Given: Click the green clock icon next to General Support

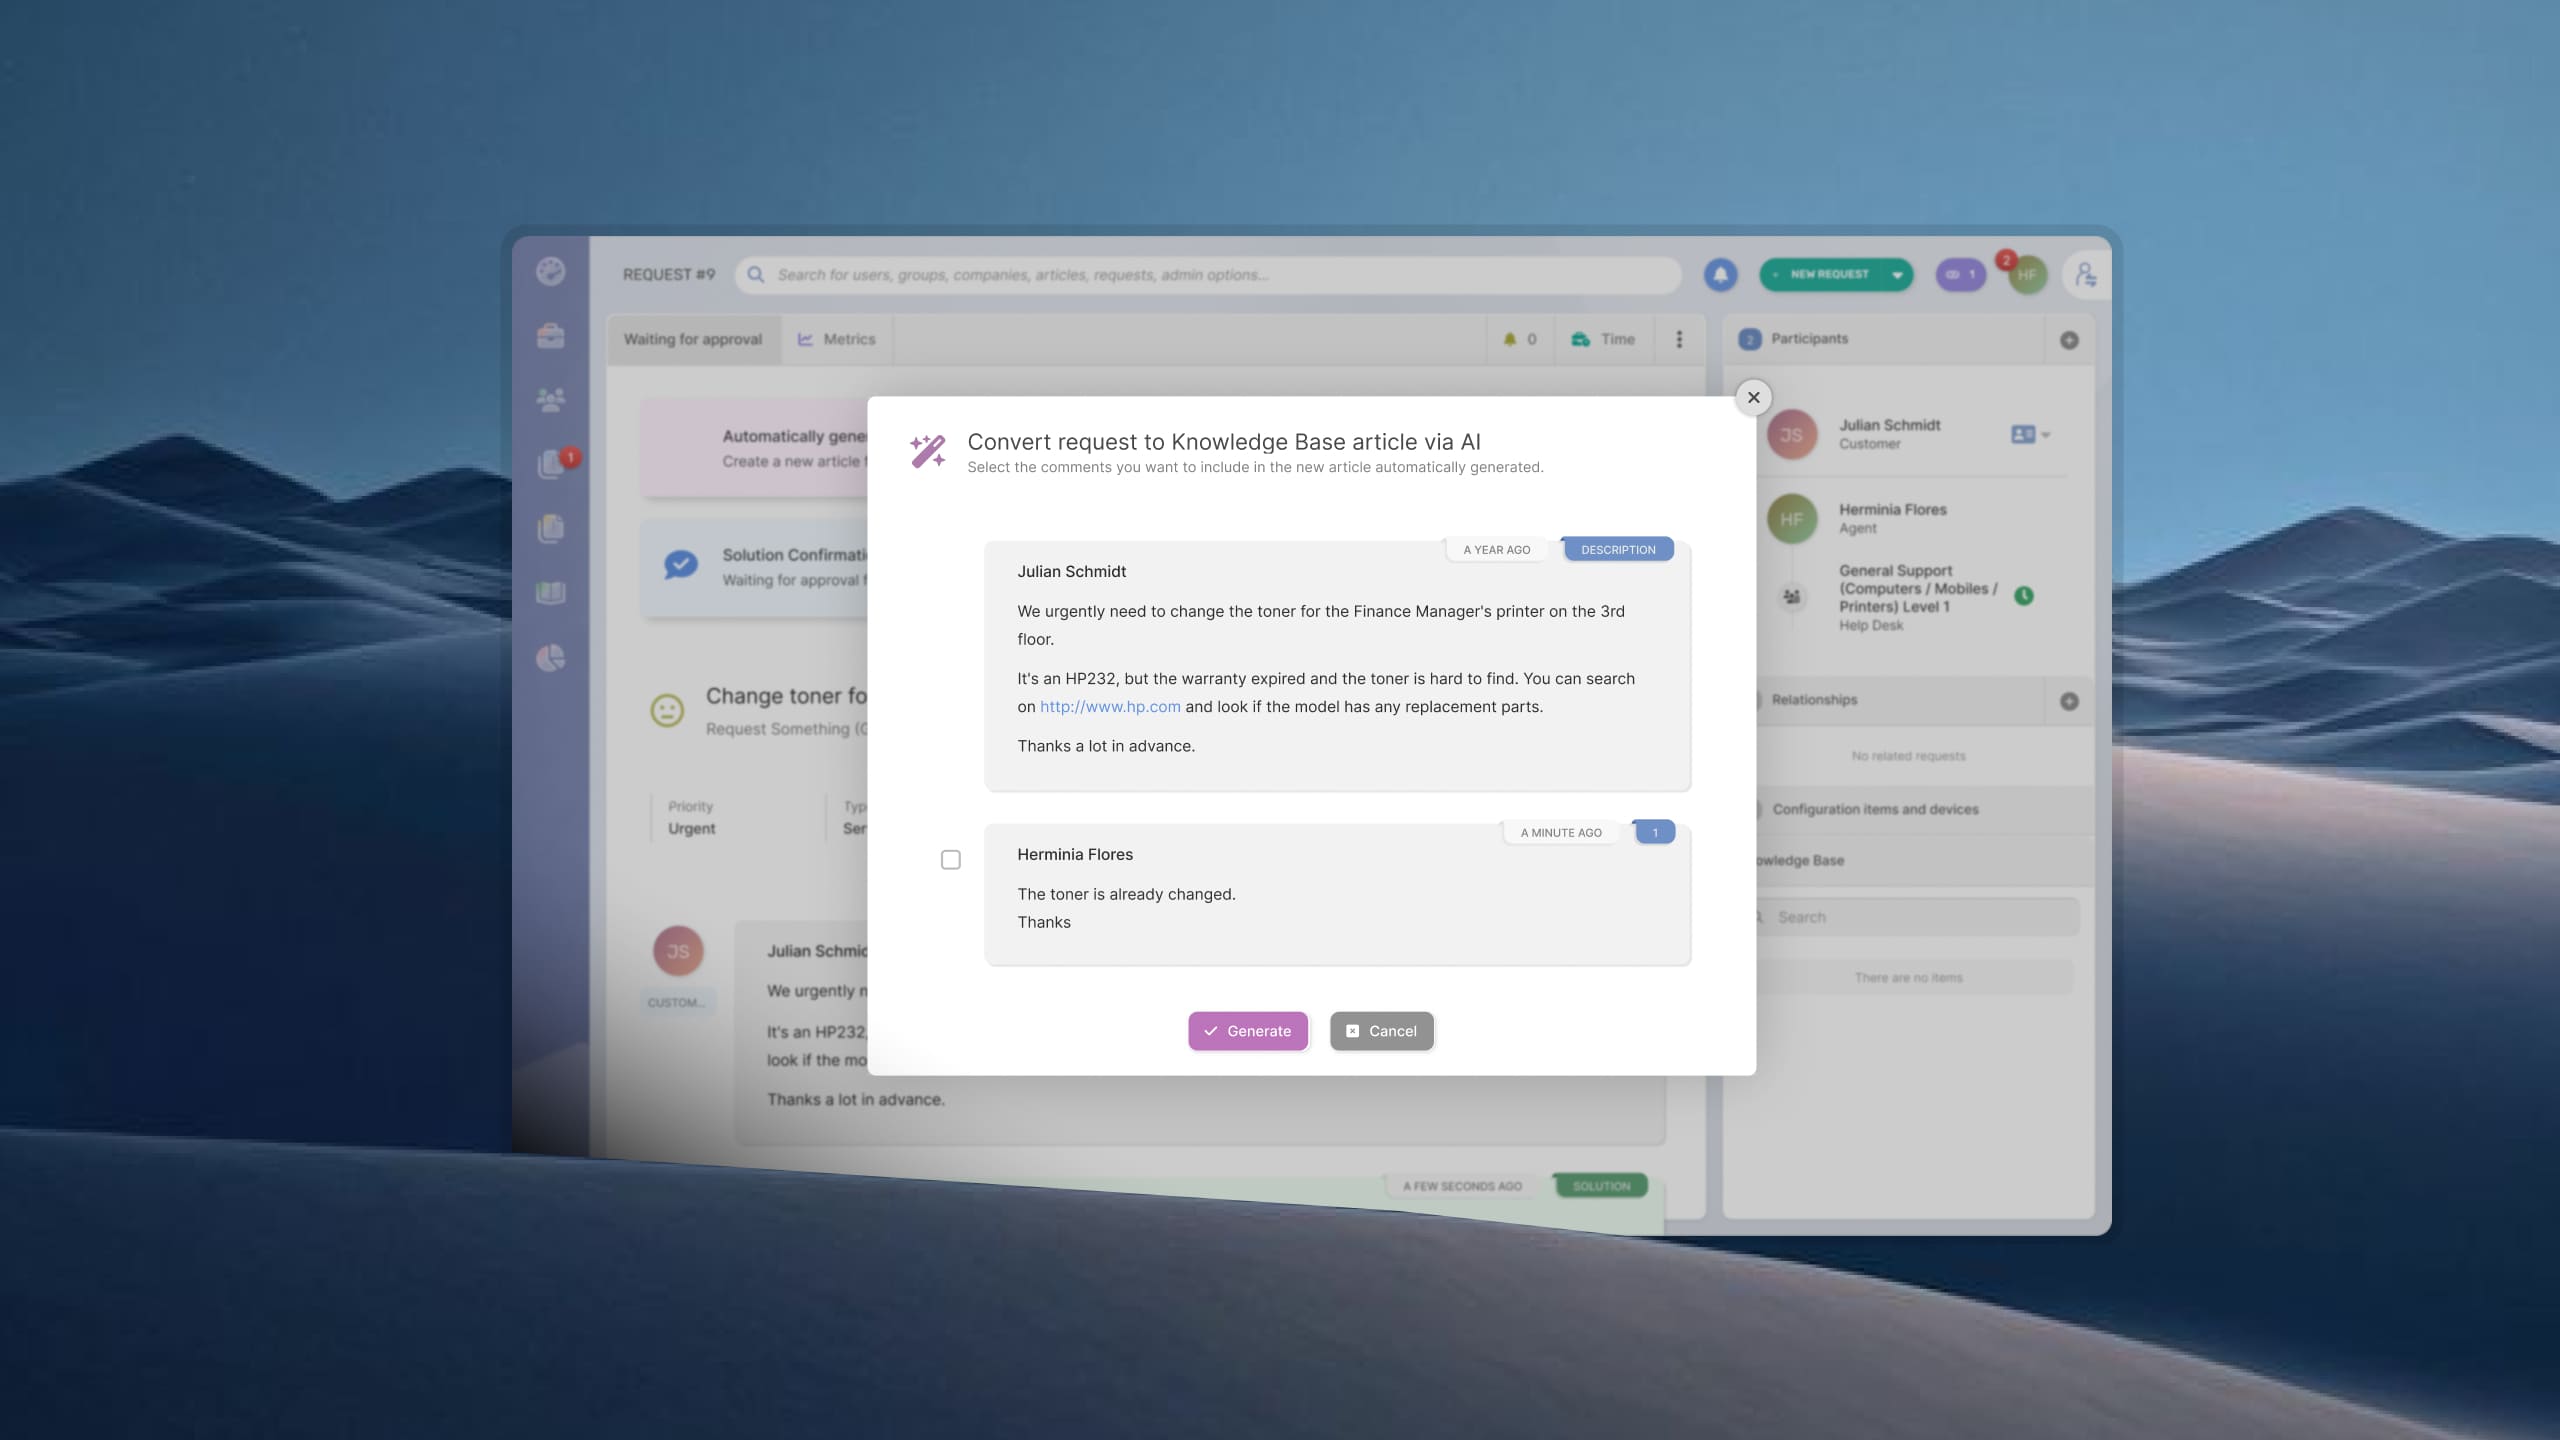Looking at the screenshot, I should point(2023,596).
